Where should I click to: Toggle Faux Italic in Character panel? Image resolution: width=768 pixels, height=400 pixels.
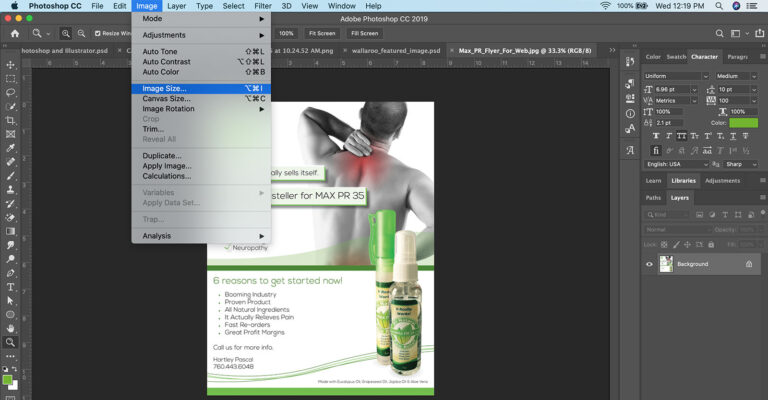point(669,136)
